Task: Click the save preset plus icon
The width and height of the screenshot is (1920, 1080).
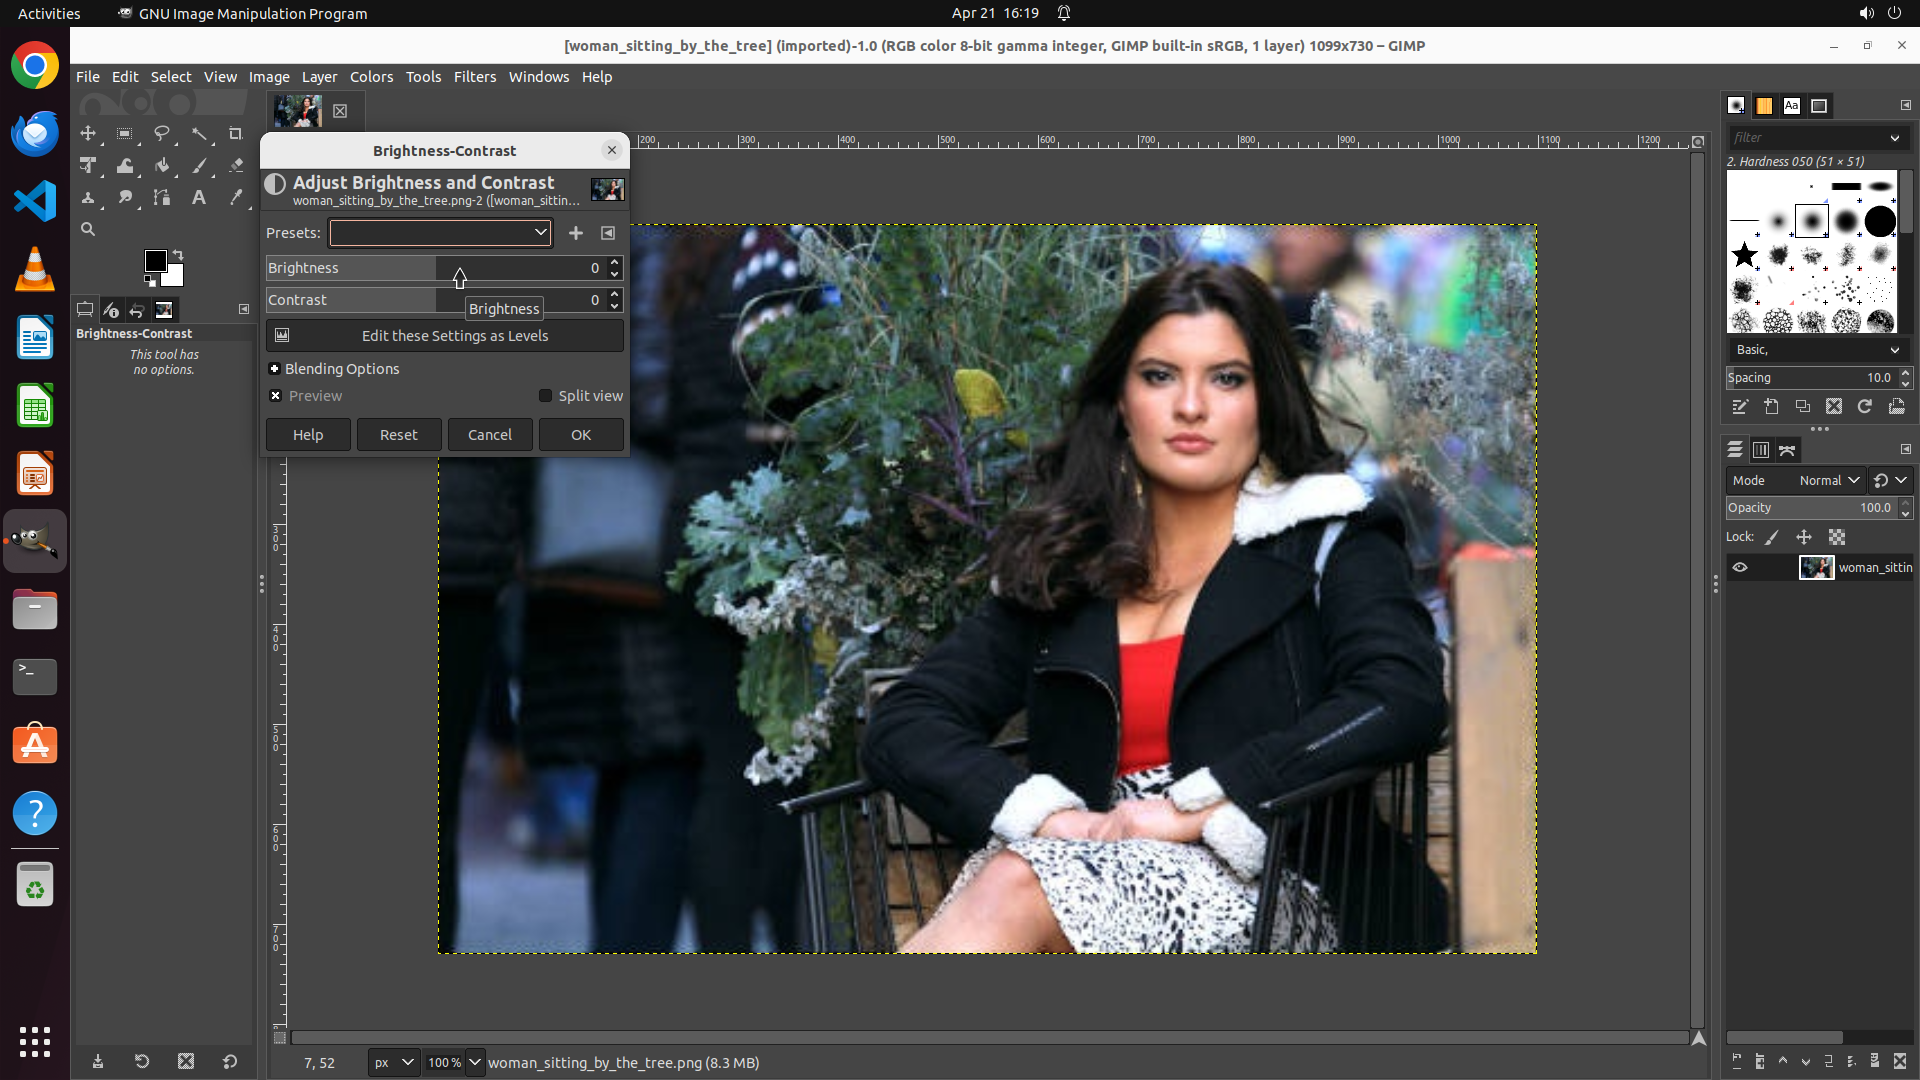Action: click(576, 233)
